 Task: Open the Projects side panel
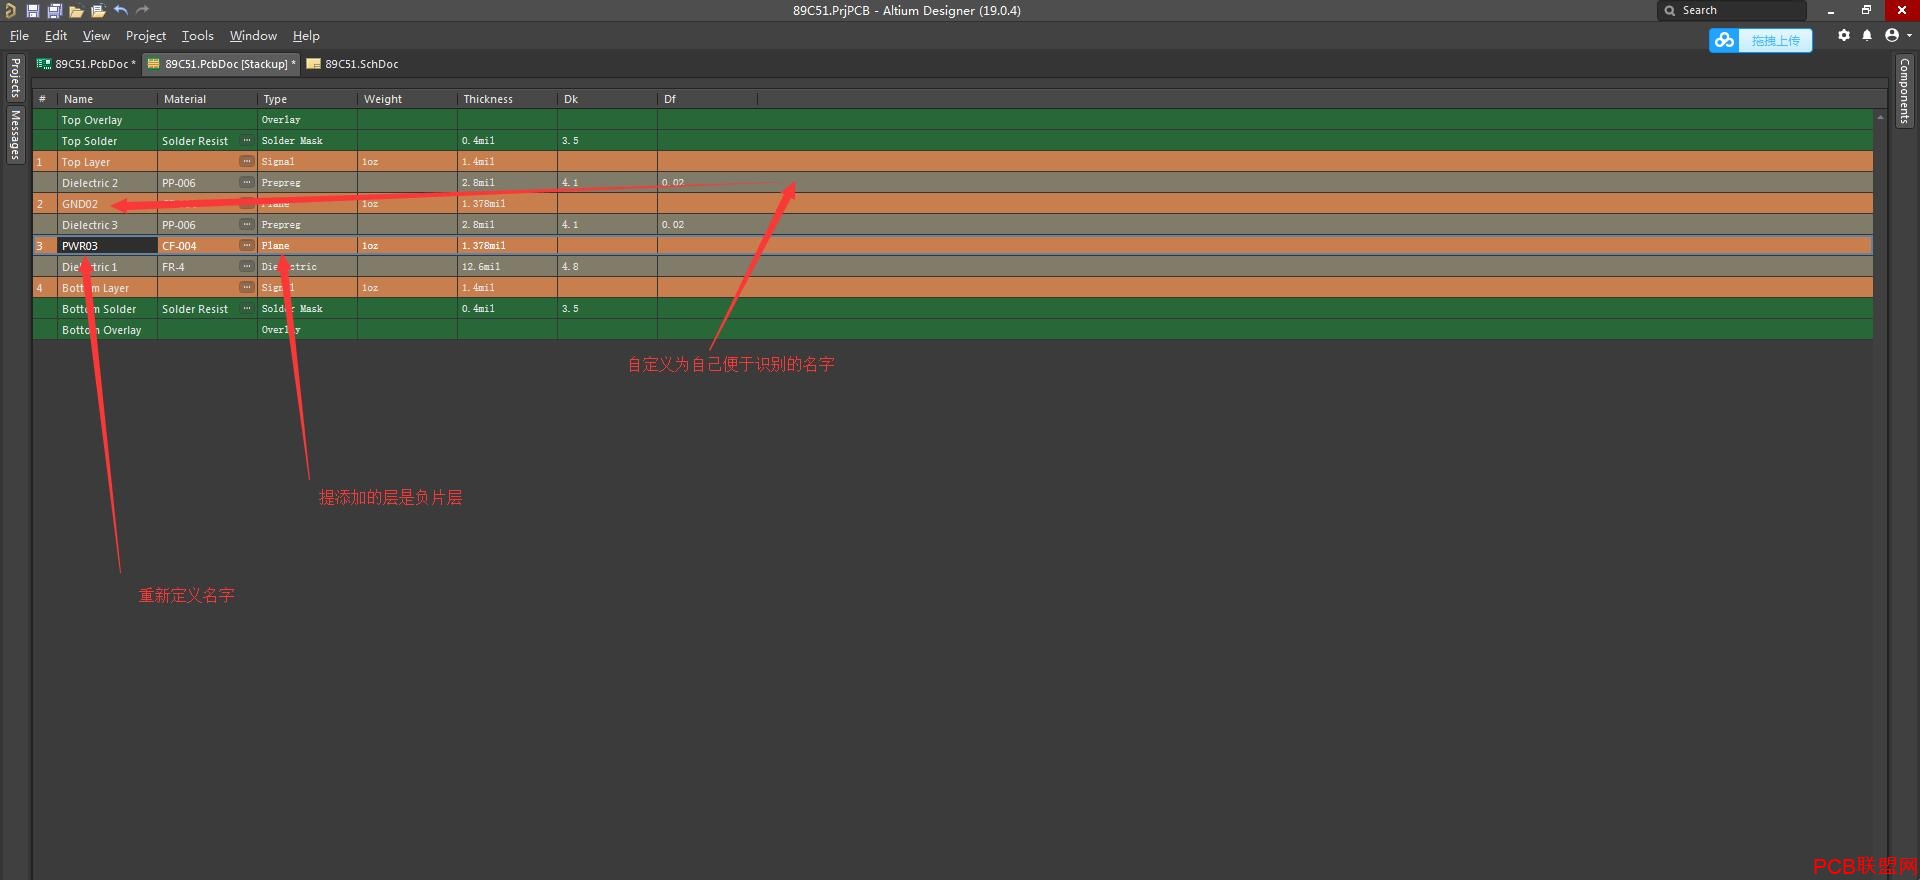coord(15,78)
